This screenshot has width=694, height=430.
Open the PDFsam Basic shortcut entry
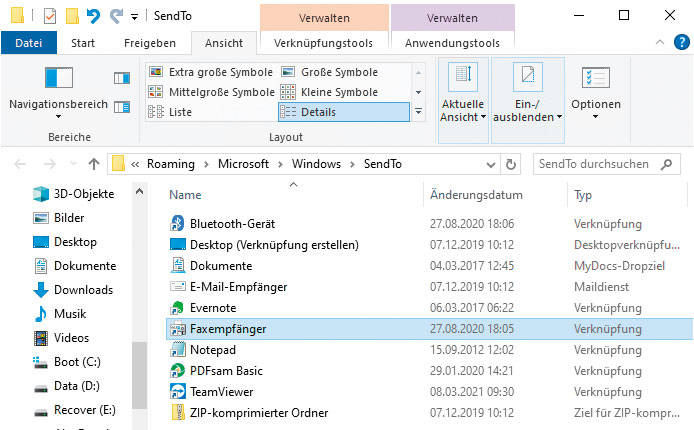226,371
